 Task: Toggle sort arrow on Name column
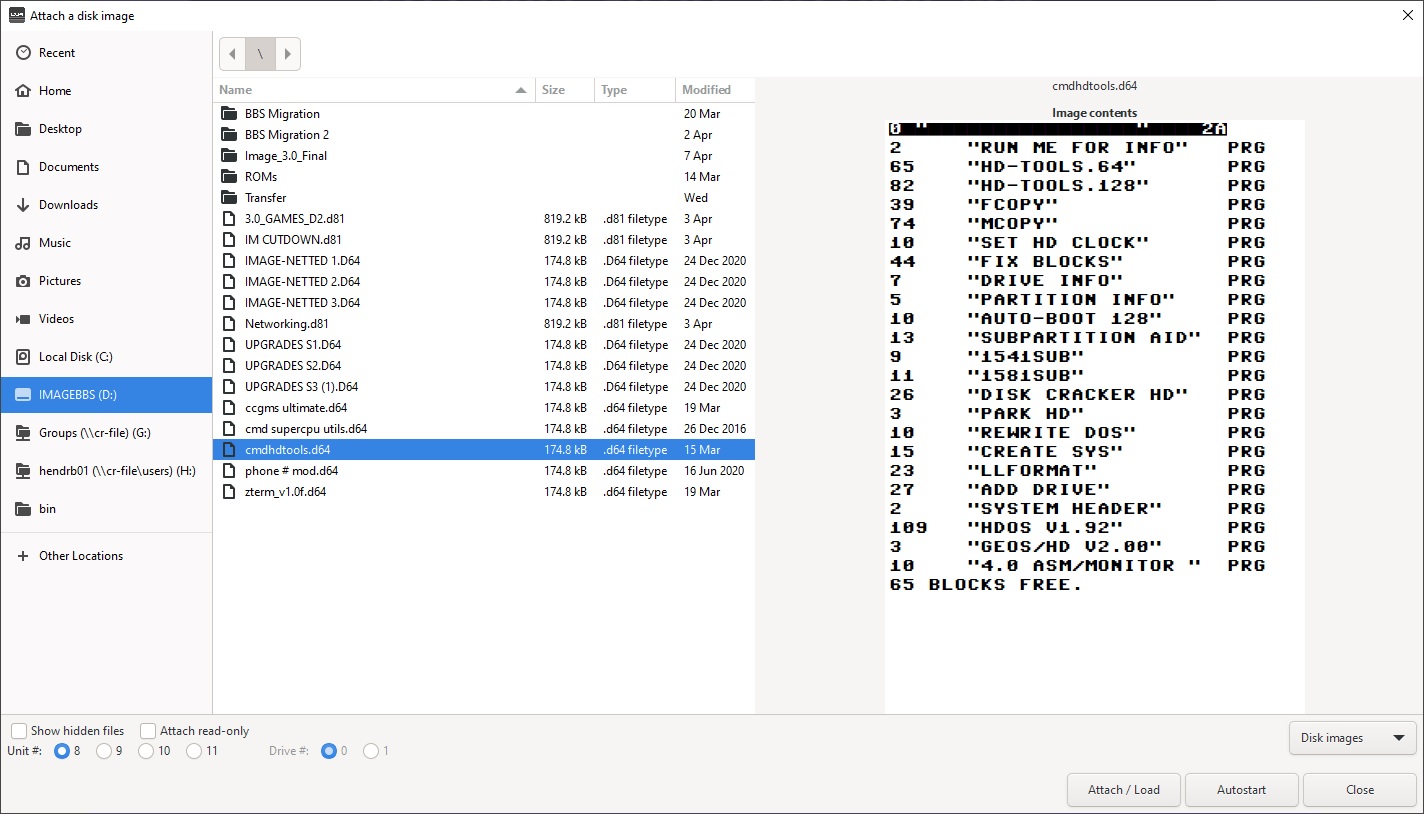point(521,90)
